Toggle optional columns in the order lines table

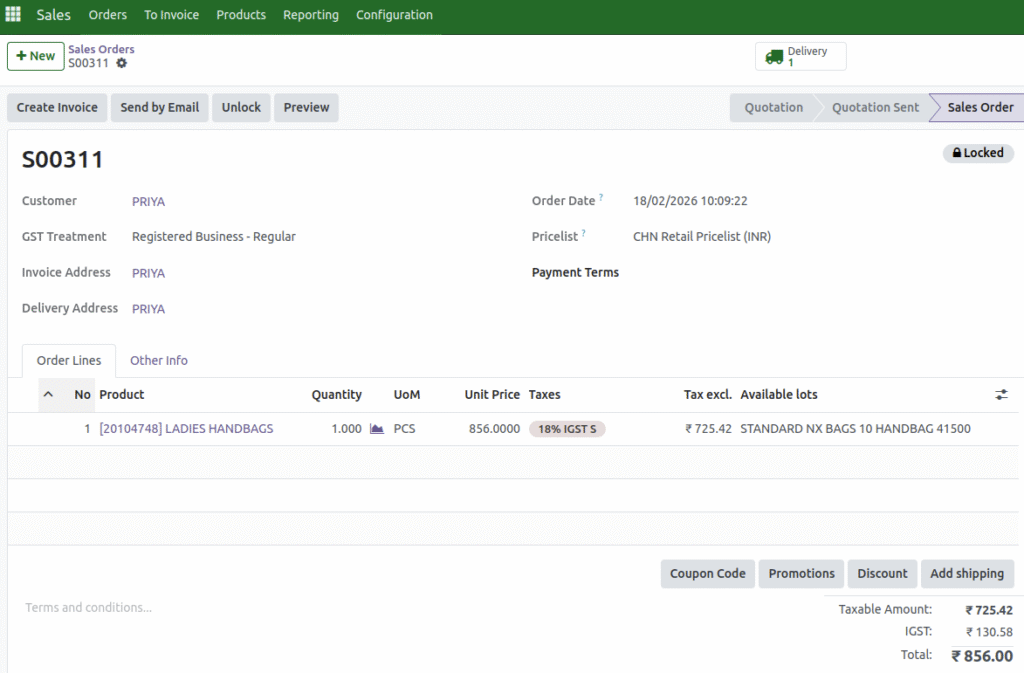click(1001, 394)
